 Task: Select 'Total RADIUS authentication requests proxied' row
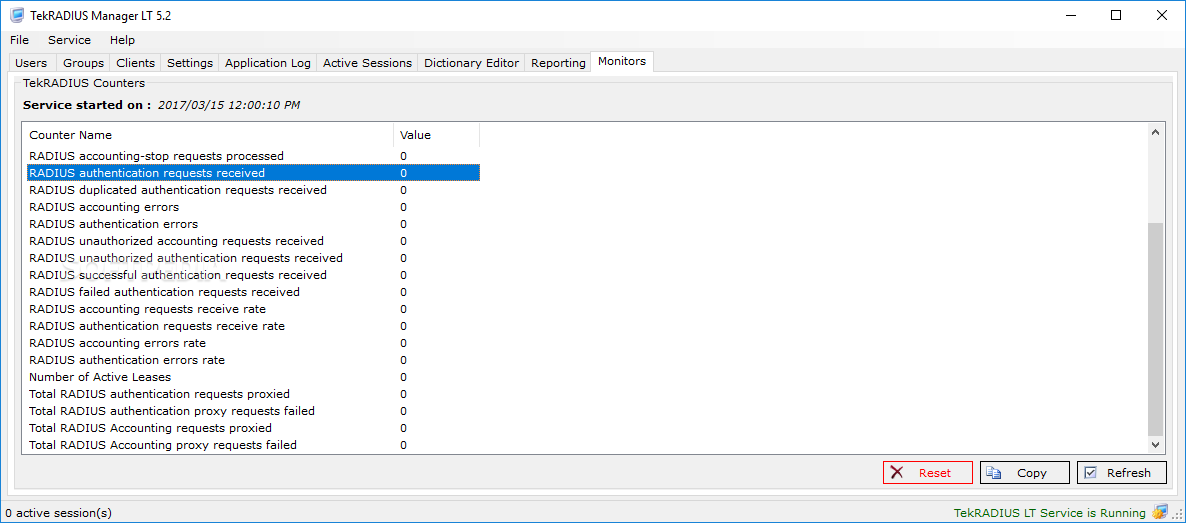253,394
